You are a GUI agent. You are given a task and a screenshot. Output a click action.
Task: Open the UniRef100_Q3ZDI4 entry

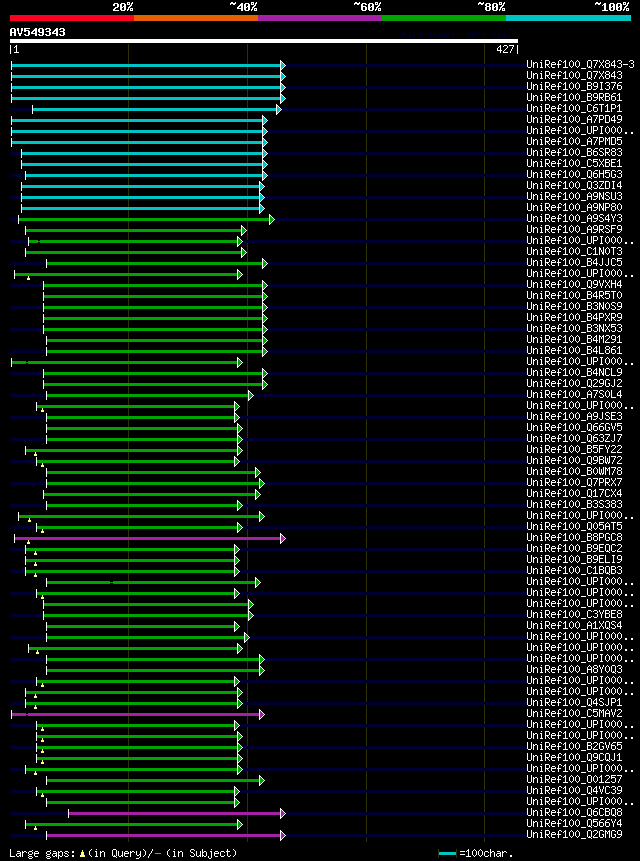pos(574,186)
